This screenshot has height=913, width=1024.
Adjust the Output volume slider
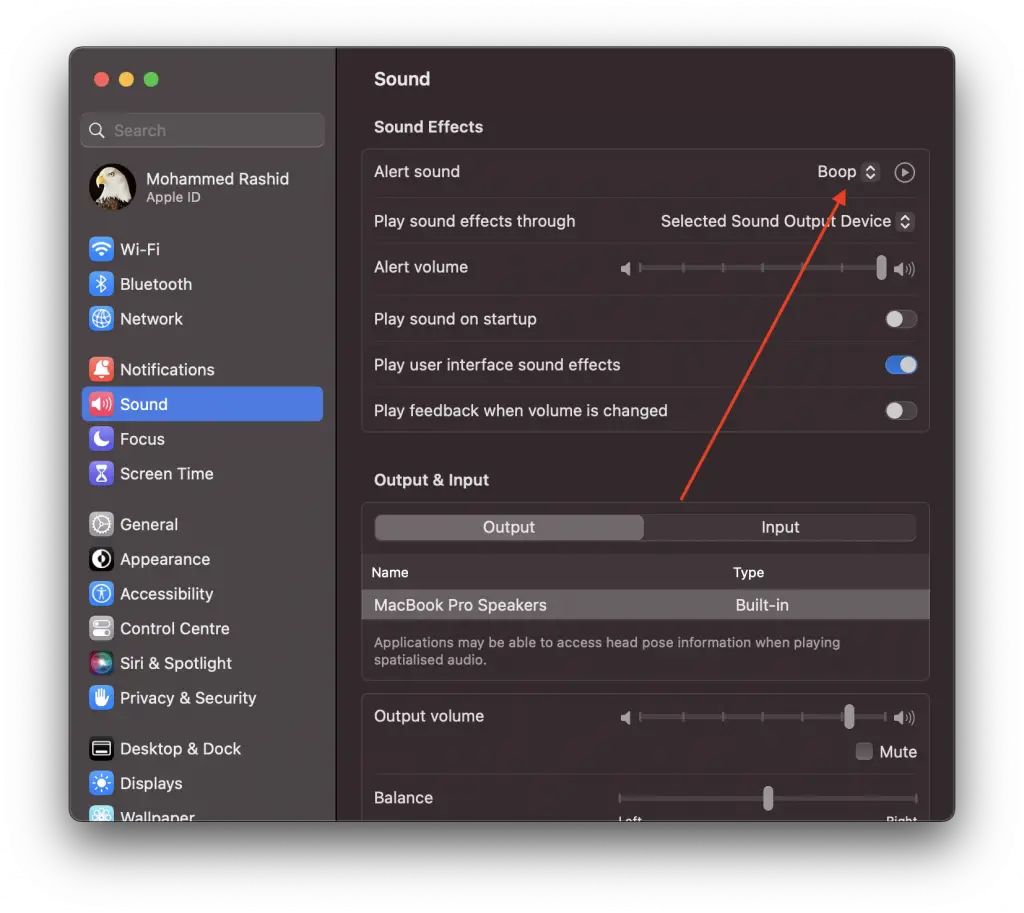pyautogui.click(x=849, y=717)
